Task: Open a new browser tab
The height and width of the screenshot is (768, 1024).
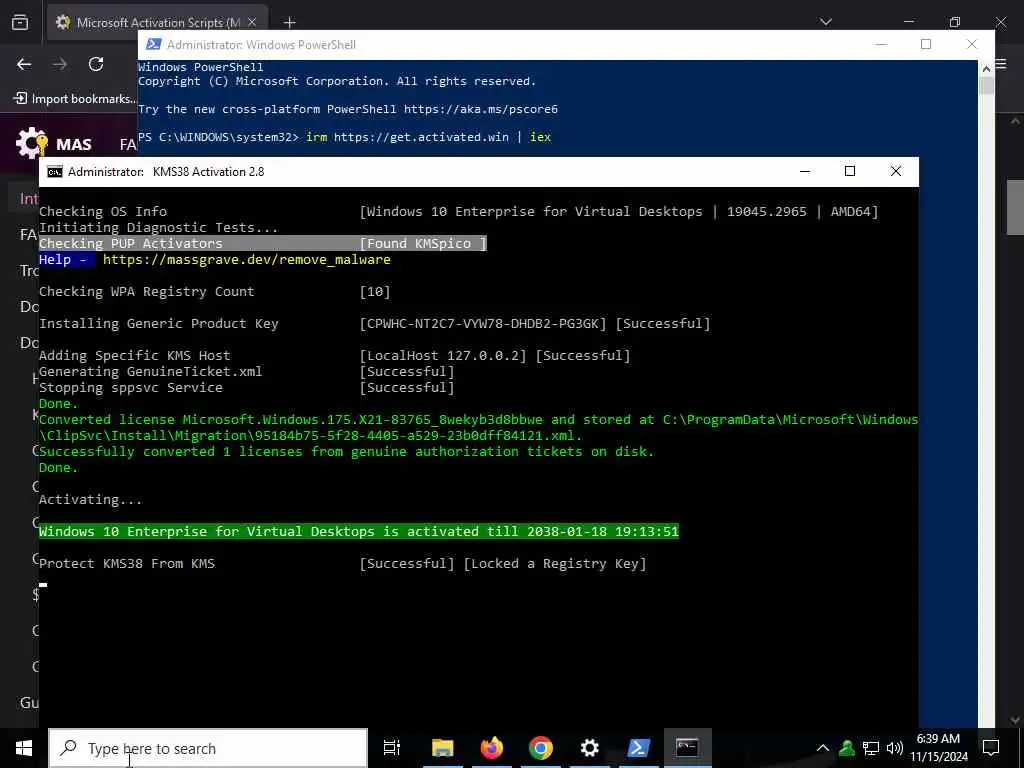Action: tap(289, 22)
